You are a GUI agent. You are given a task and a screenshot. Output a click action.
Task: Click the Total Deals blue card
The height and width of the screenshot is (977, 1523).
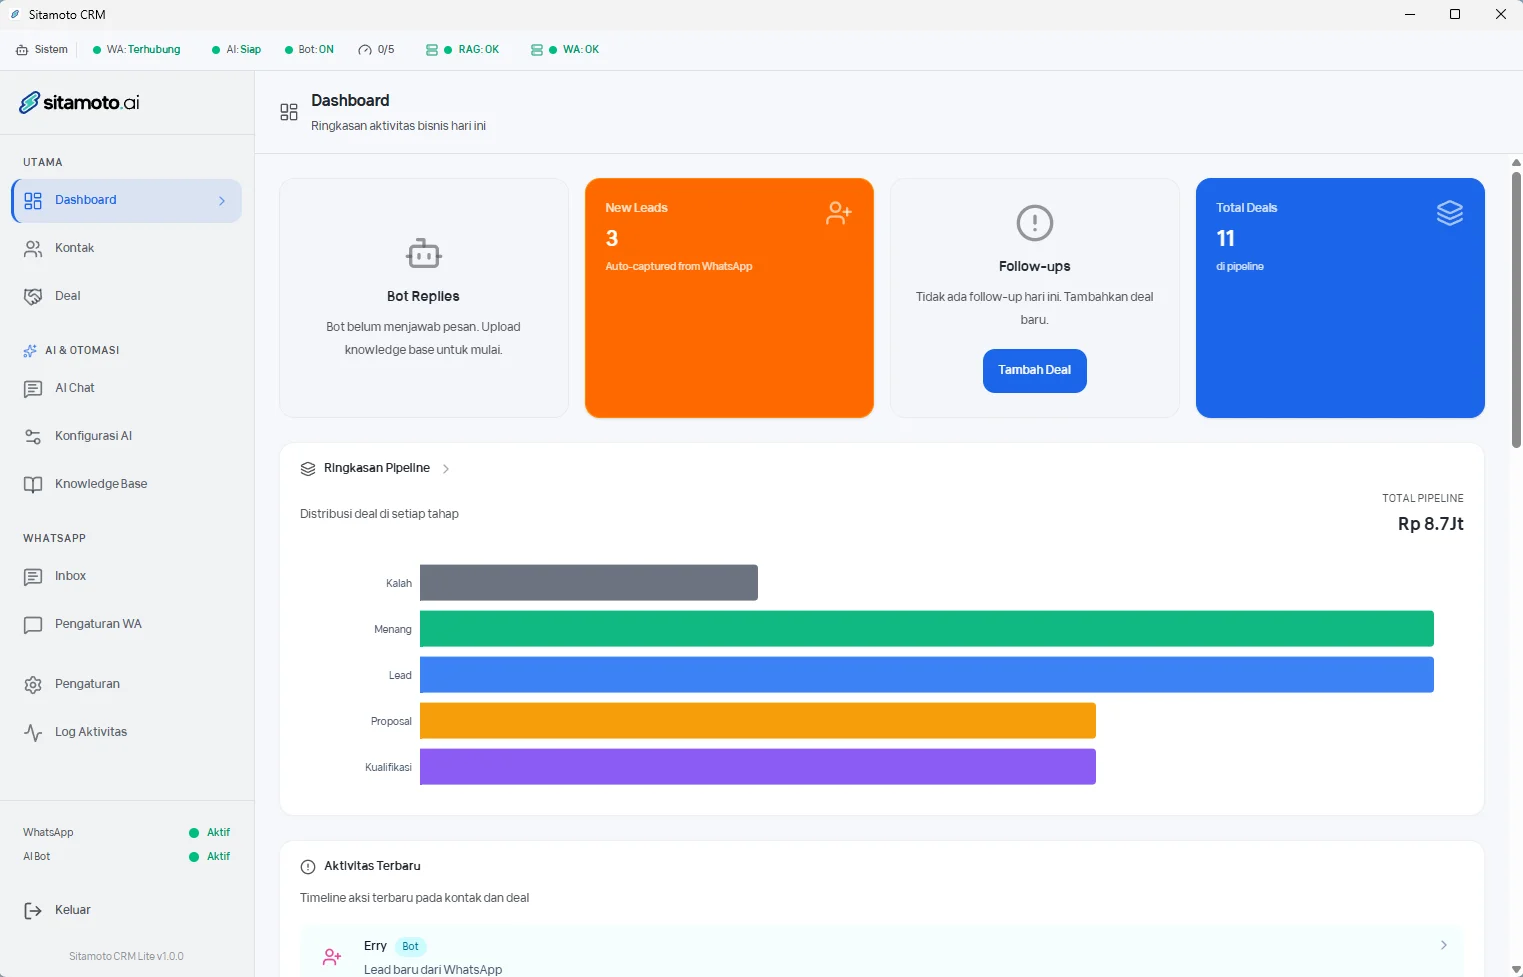tap(1340, 298)
